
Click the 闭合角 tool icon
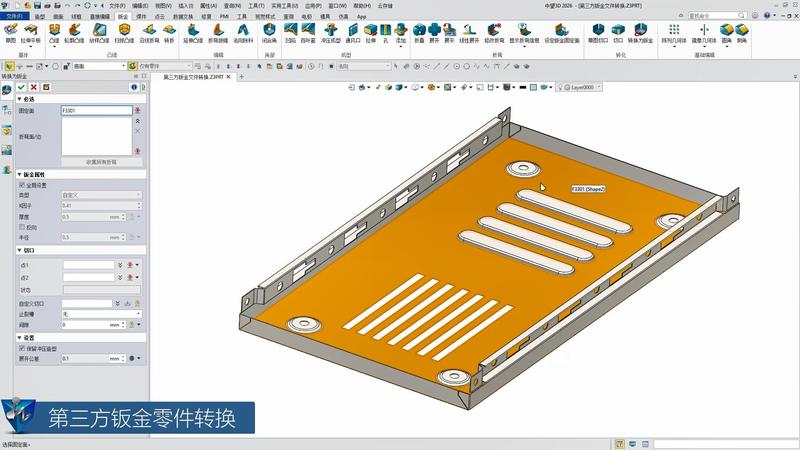[x=270, y=31]
